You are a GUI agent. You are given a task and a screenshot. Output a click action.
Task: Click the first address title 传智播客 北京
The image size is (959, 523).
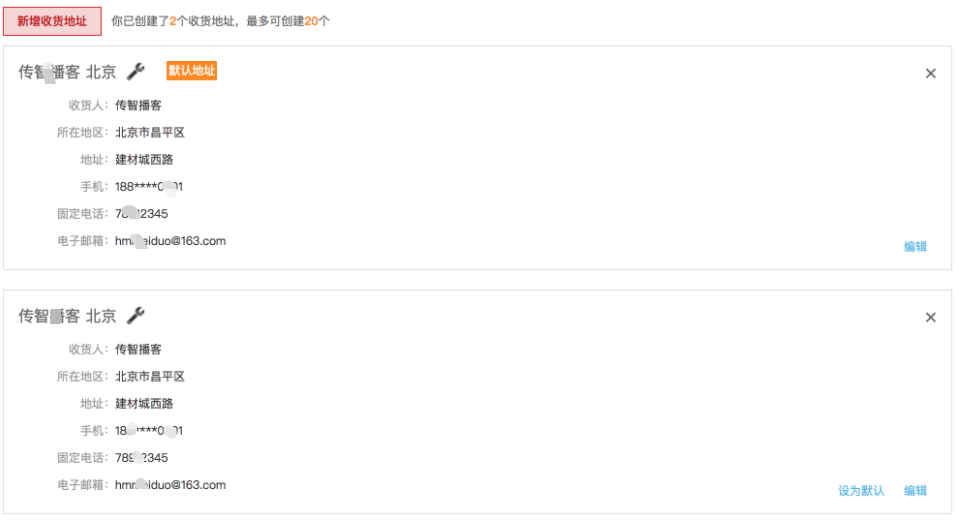pos(67,72)
